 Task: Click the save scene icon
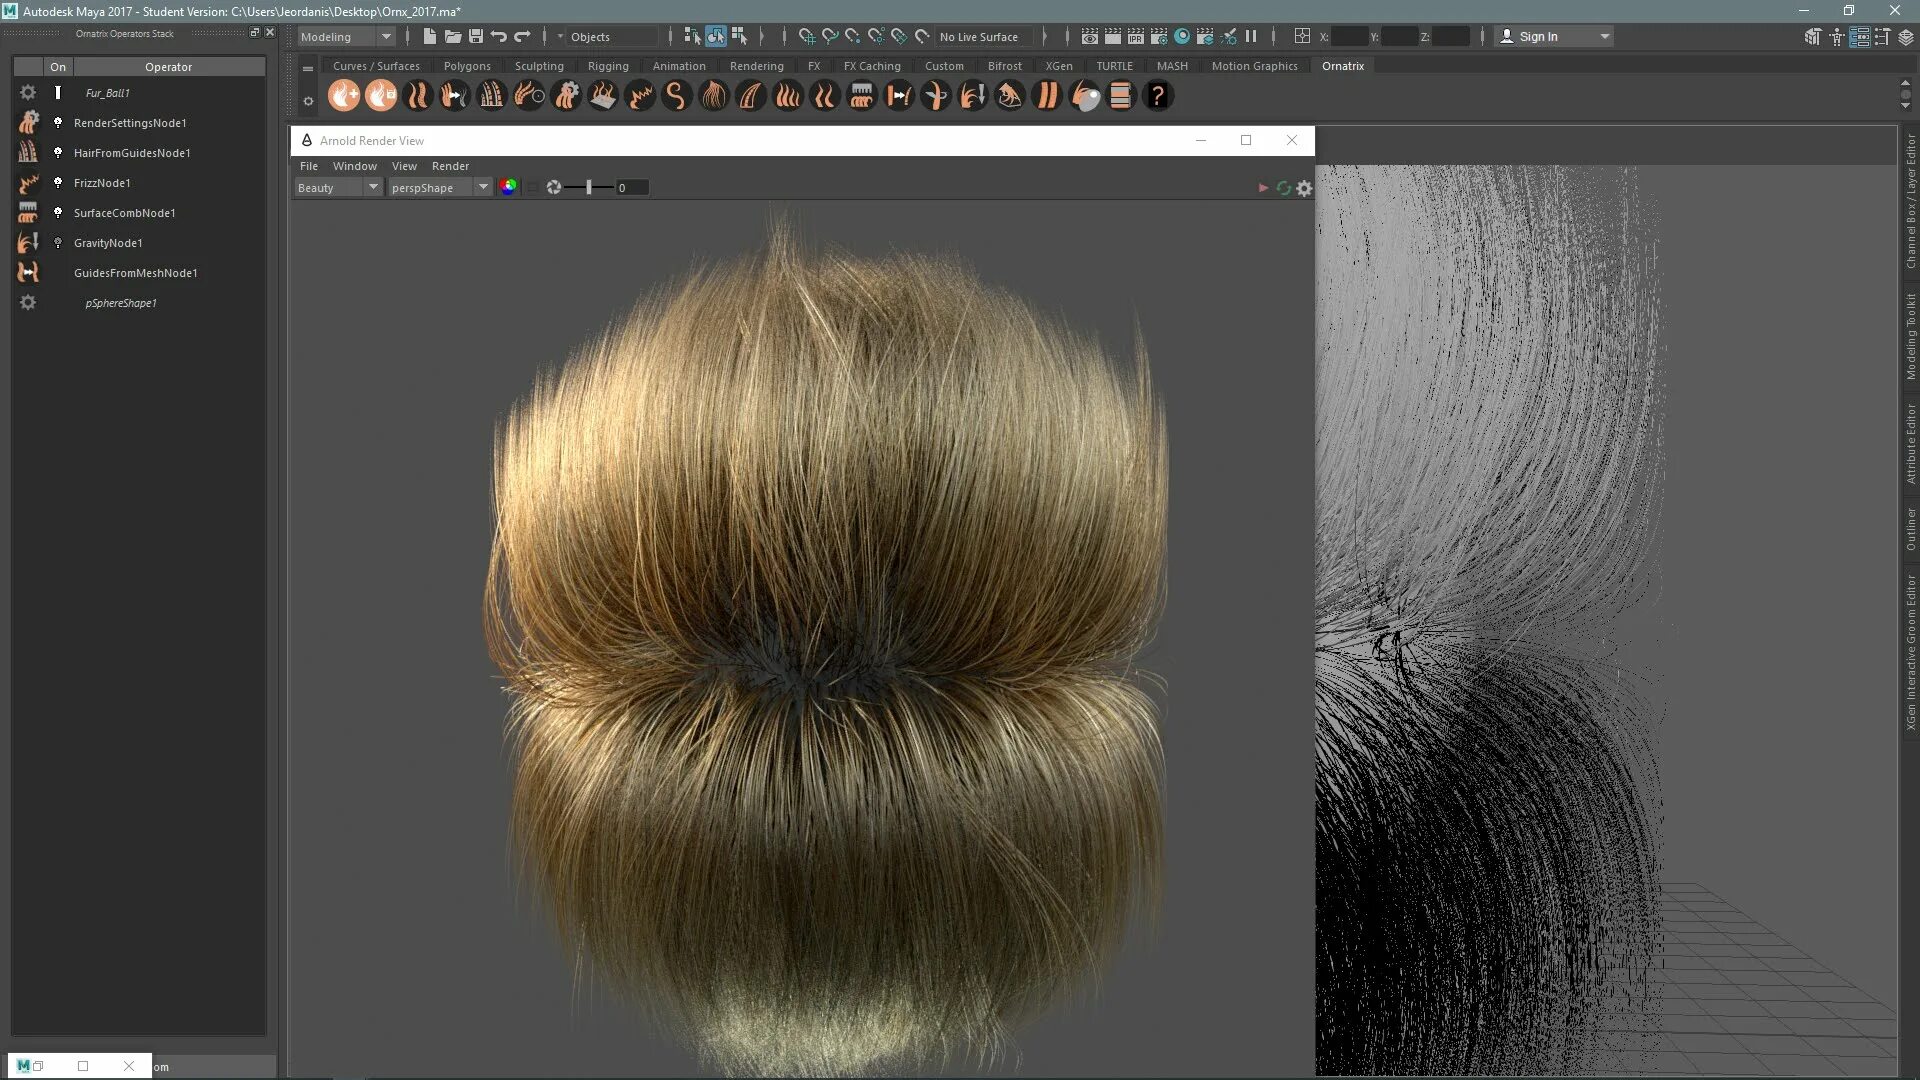[476, 37]
